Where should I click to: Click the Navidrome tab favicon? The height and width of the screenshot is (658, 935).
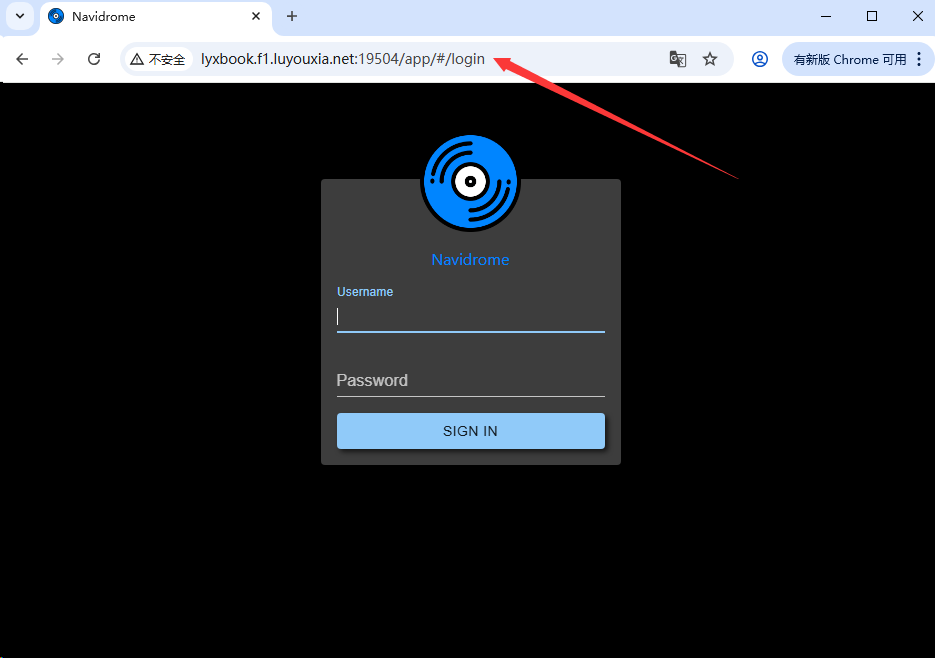[x=56, y=17]
